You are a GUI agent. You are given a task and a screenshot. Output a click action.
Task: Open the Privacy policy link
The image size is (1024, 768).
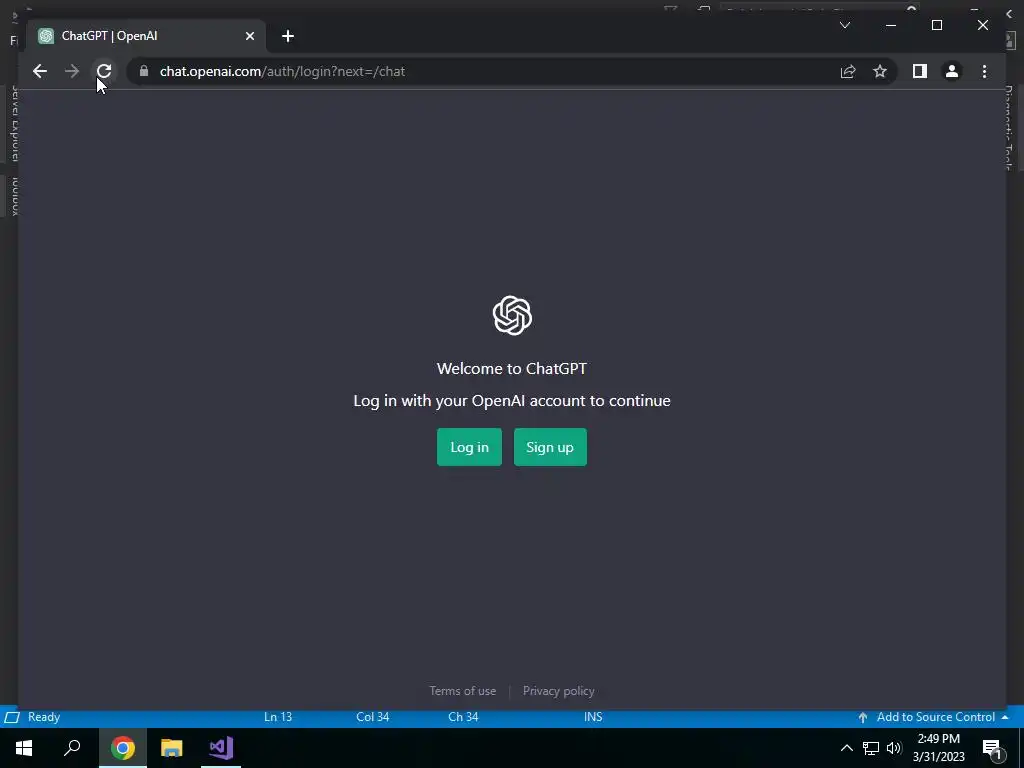pos(558,691)
